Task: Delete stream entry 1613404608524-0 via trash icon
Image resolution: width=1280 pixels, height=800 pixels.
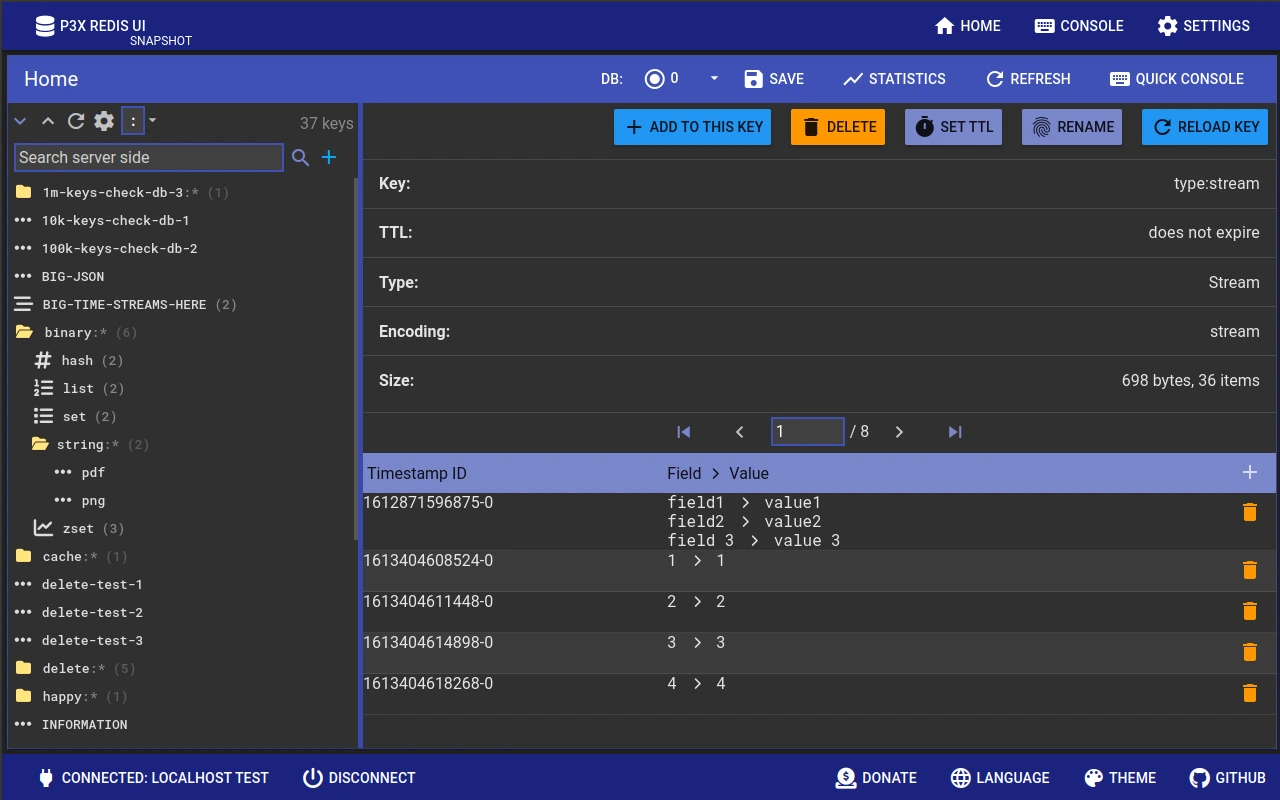Action: tap(1250, 569)
